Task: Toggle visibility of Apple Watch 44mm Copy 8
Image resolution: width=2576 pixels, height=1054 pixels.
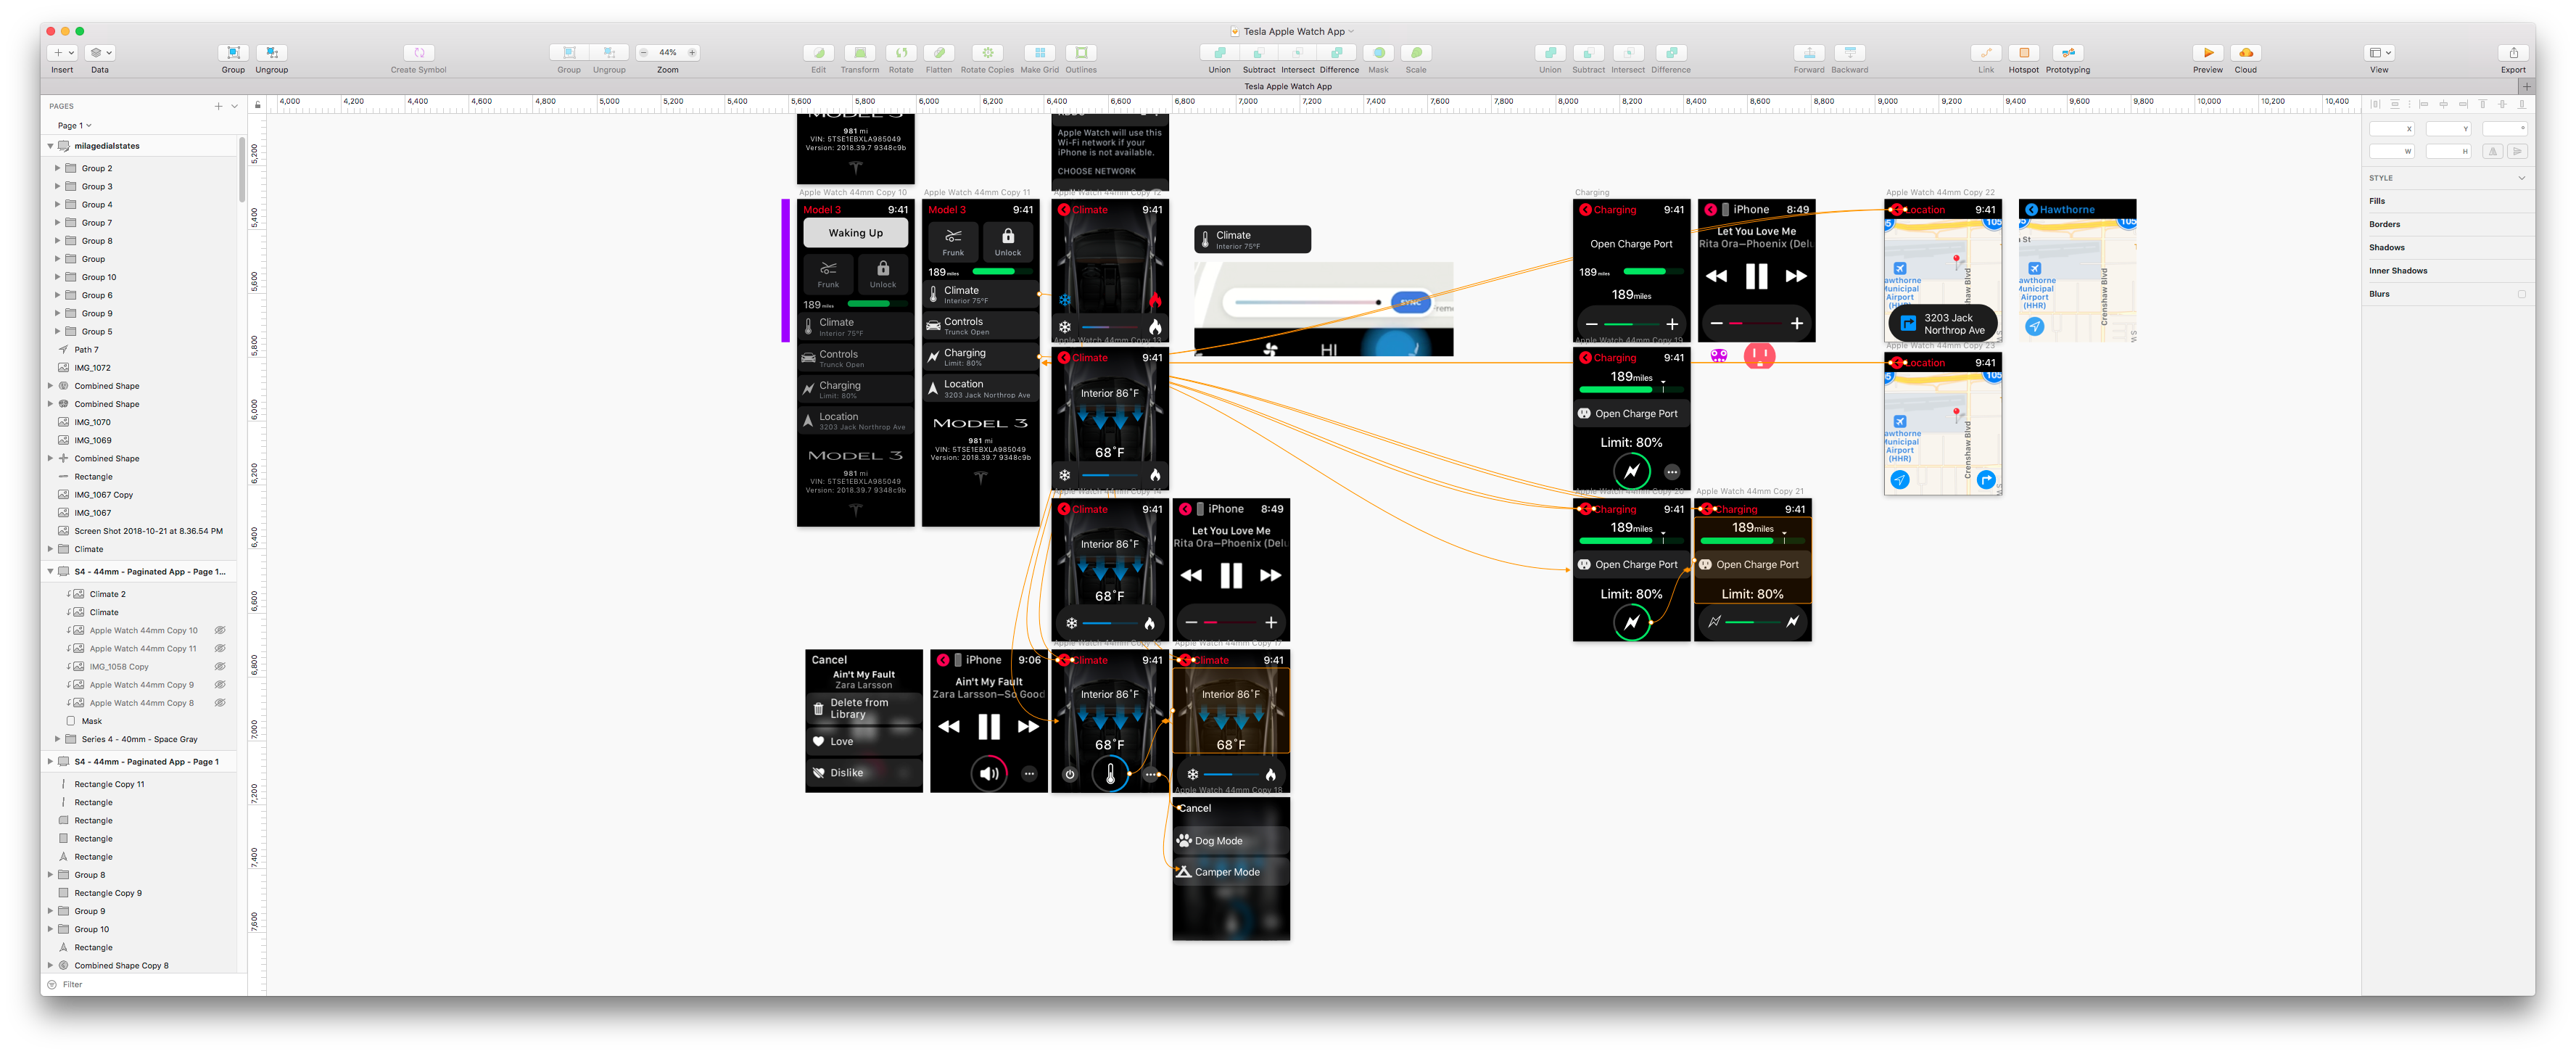Action: tap(220, 703)
